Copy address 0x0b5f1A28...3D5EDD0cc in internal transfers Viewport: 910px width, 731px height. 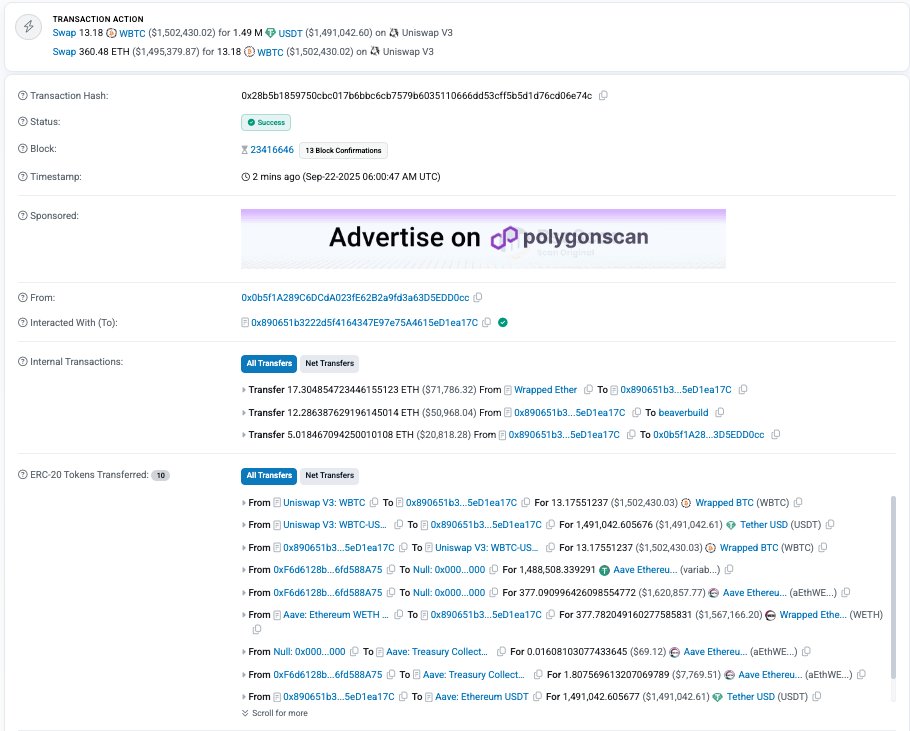[x=775, y=435]
